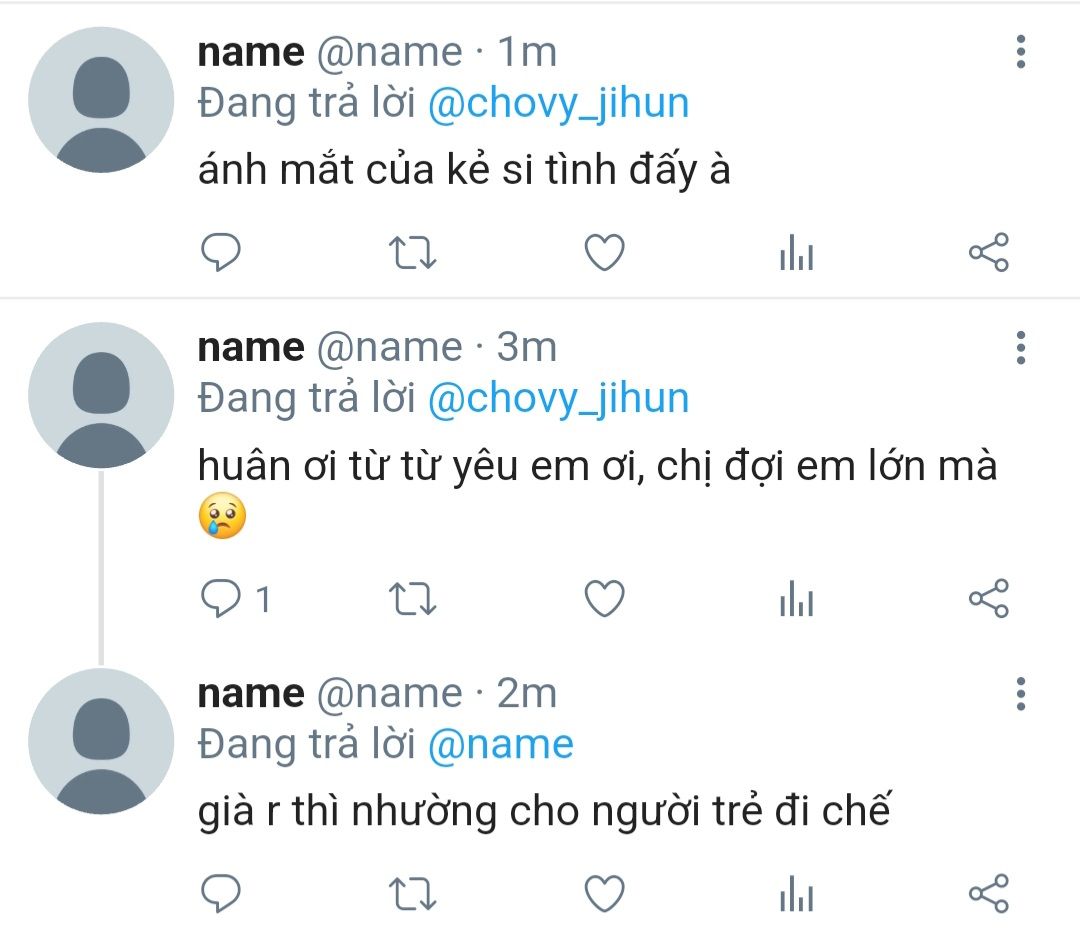Open more options for the 1m tweet
Image resolution: width=1080 pixels, height=936 pixels.
tap(1021, 52)
